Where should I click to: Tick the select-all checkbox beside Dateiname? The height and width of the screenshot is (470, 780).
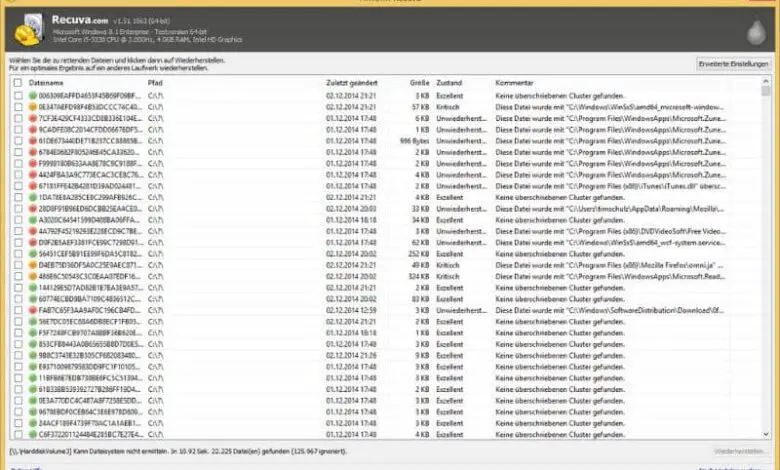pyautogui.click(x=18, y=83)
